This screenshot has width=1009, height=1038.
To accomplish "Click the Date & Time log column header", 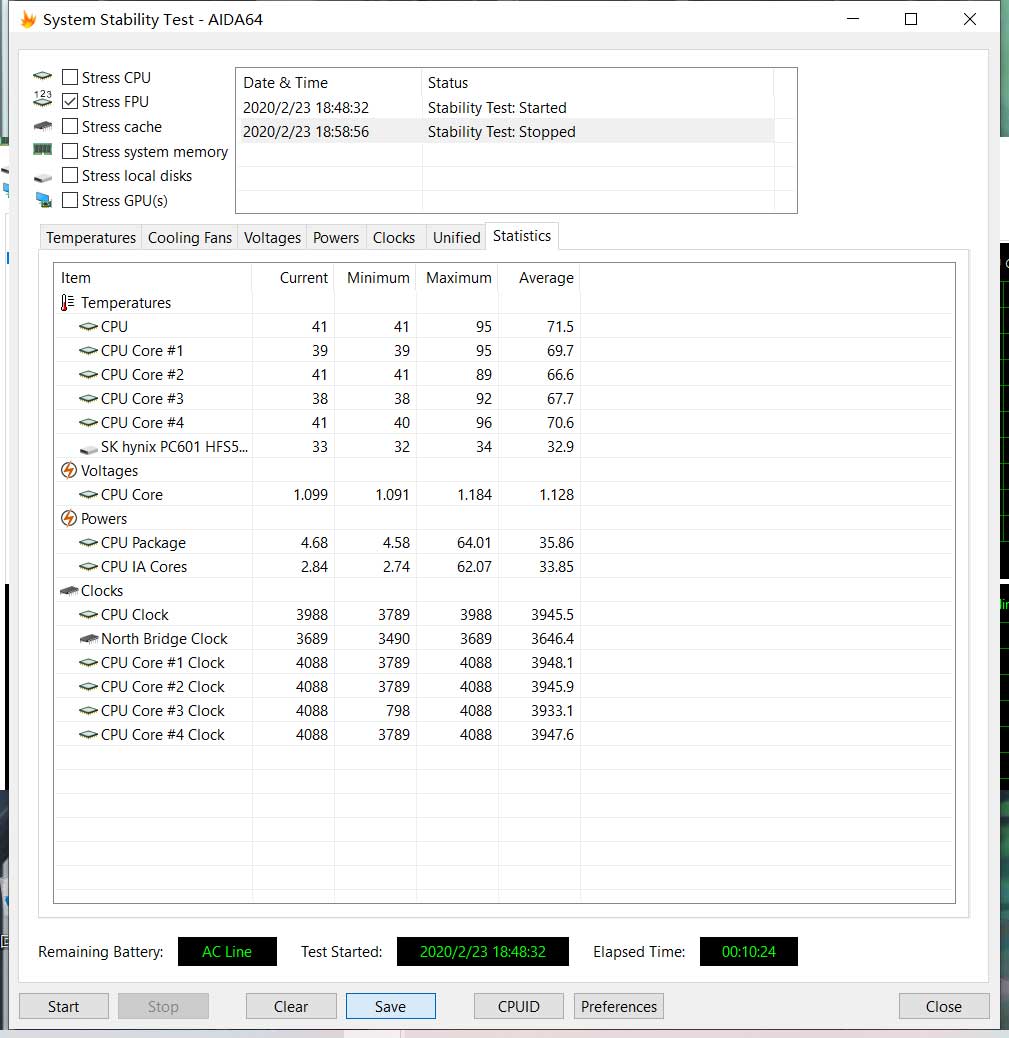I will 329,83.
